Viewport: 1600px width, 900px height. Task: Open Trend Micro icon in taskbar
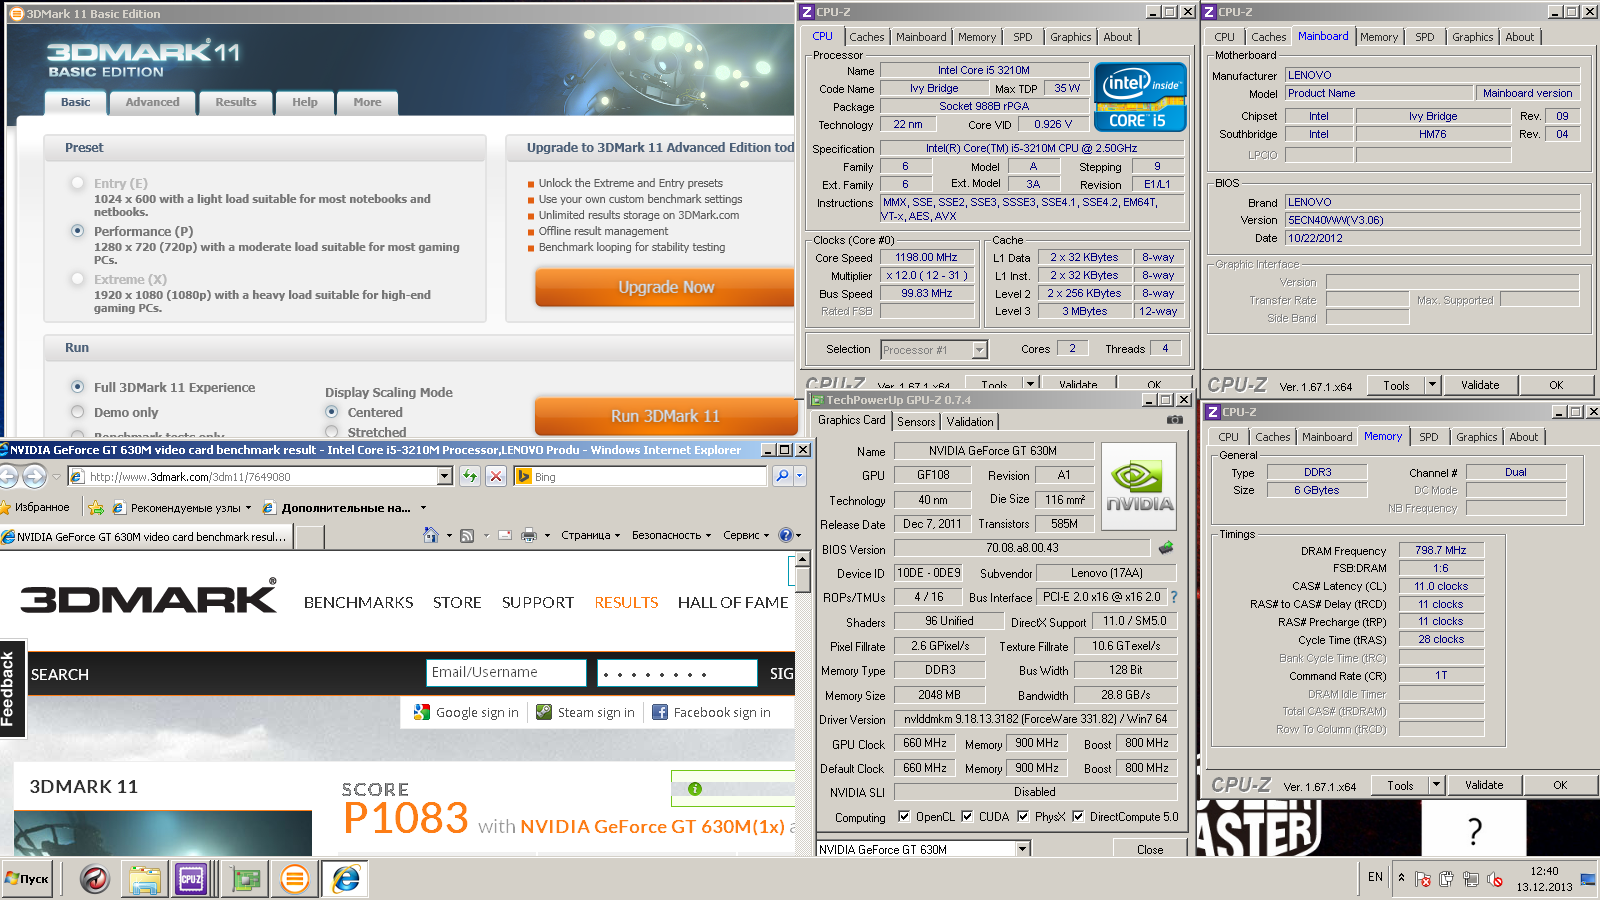tap(95, 879)
